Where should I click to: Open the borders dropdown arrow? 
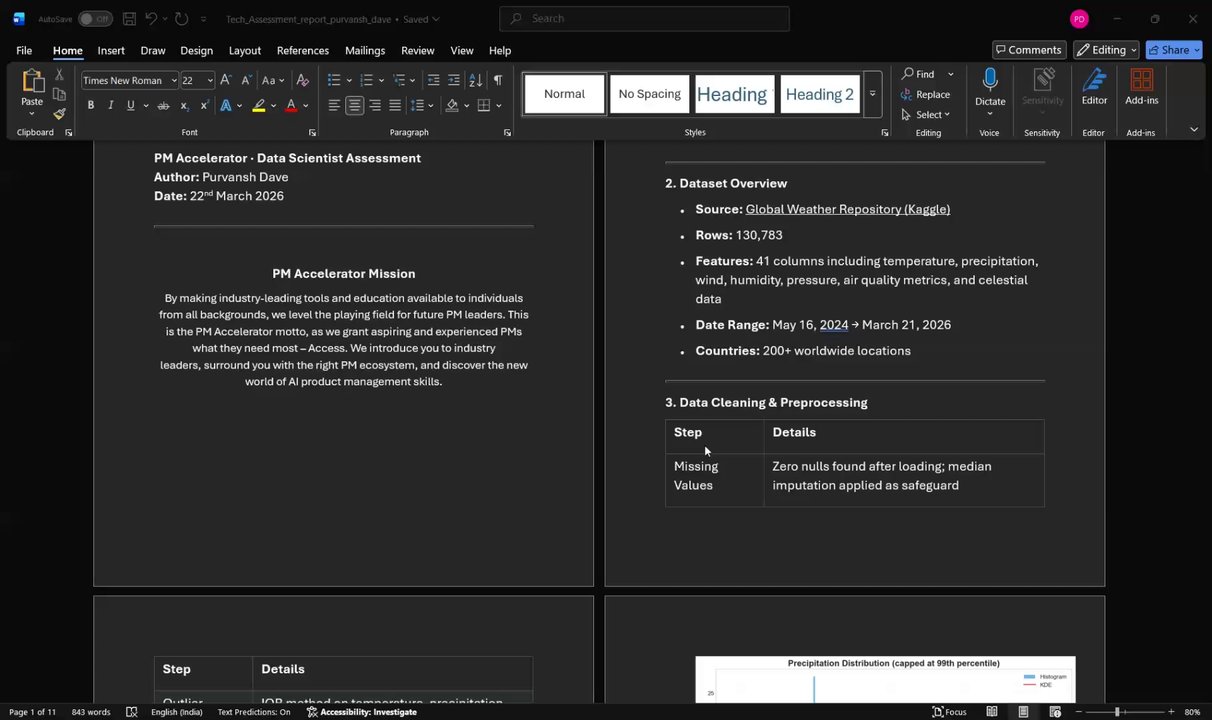pos(498,105)
